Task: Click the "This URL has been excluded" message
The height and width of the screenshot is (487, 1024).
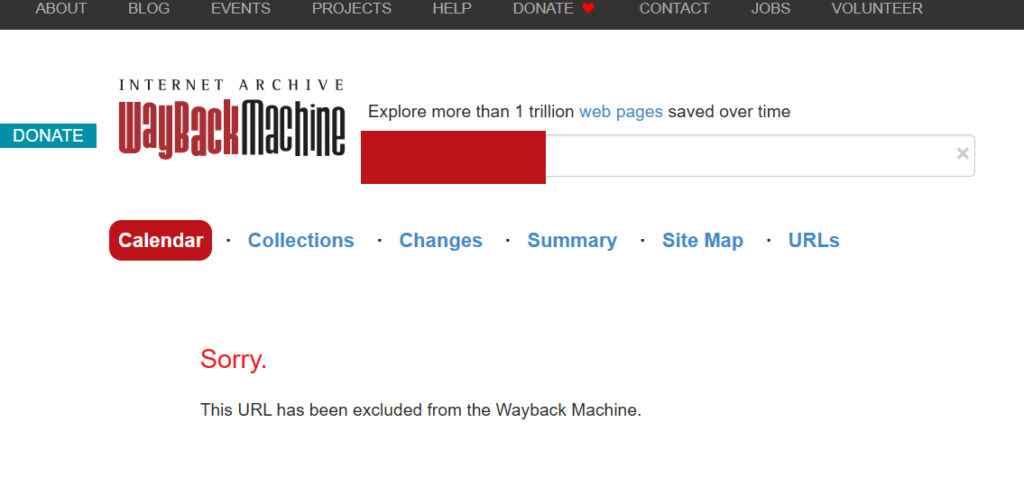Action: (x=421, y=410)
